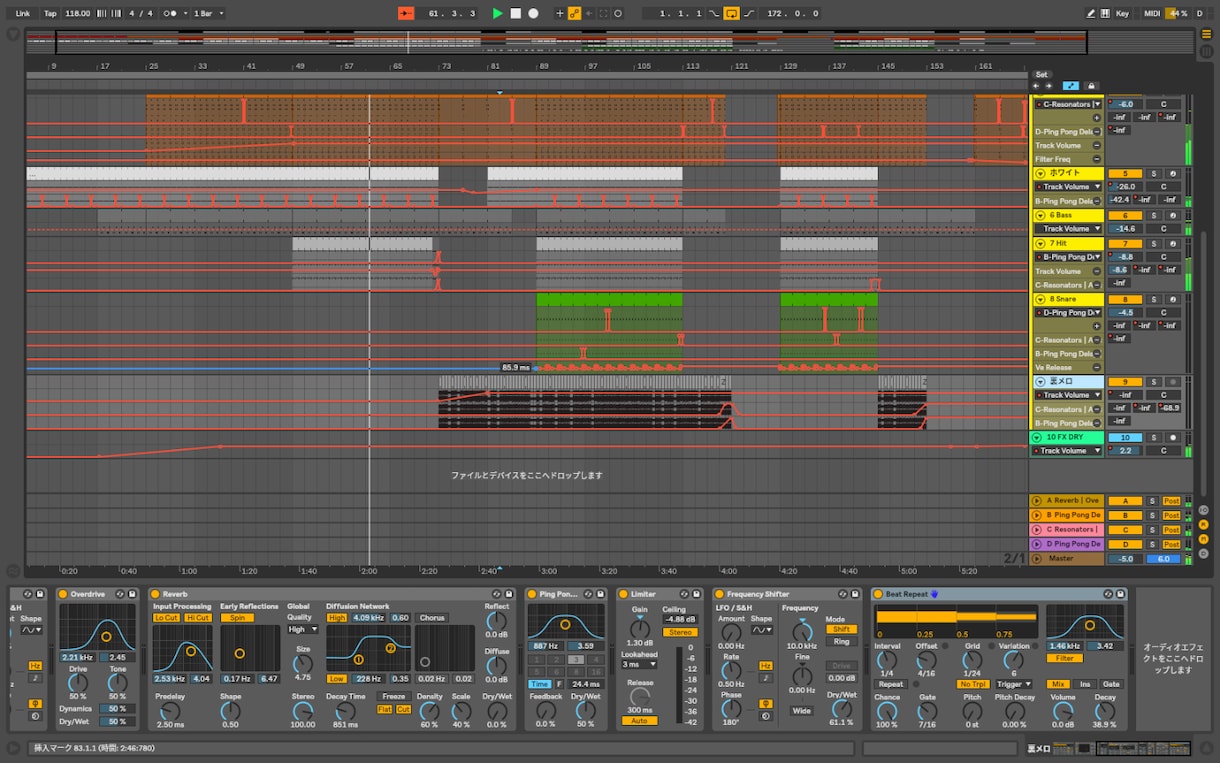Toggle the ホワイト track activator 5

(1125, 173)
